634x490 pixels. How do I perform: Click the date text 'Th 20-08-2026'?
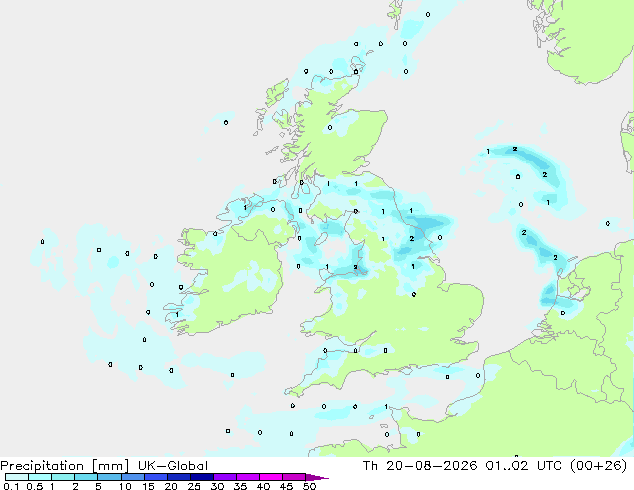pos(420,466)
